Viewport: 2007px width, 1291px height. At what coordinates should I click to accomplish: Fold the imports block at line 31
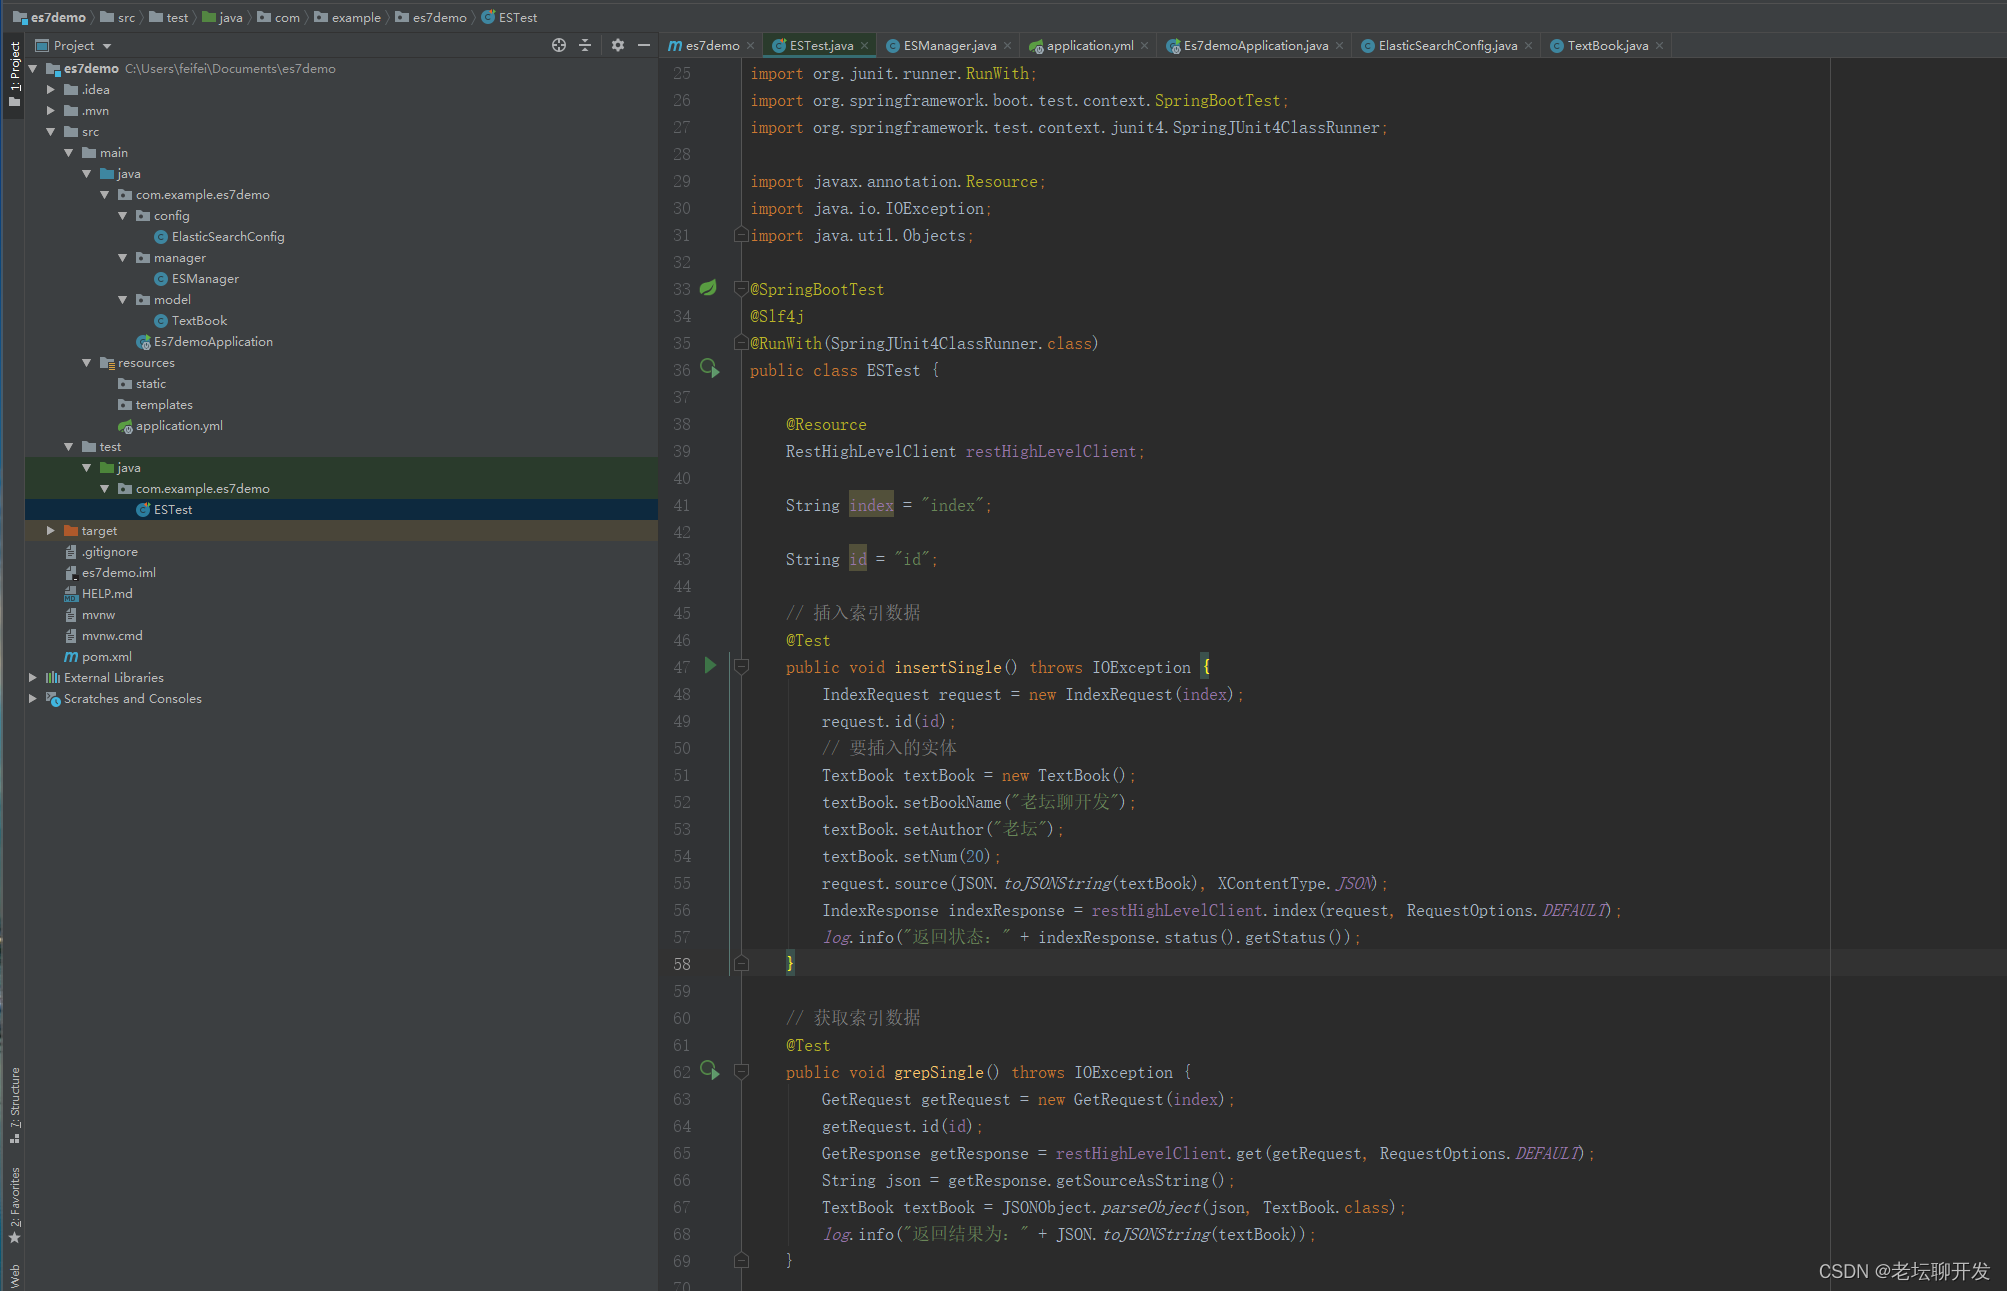pyautogui.click(x=741, y=235)
